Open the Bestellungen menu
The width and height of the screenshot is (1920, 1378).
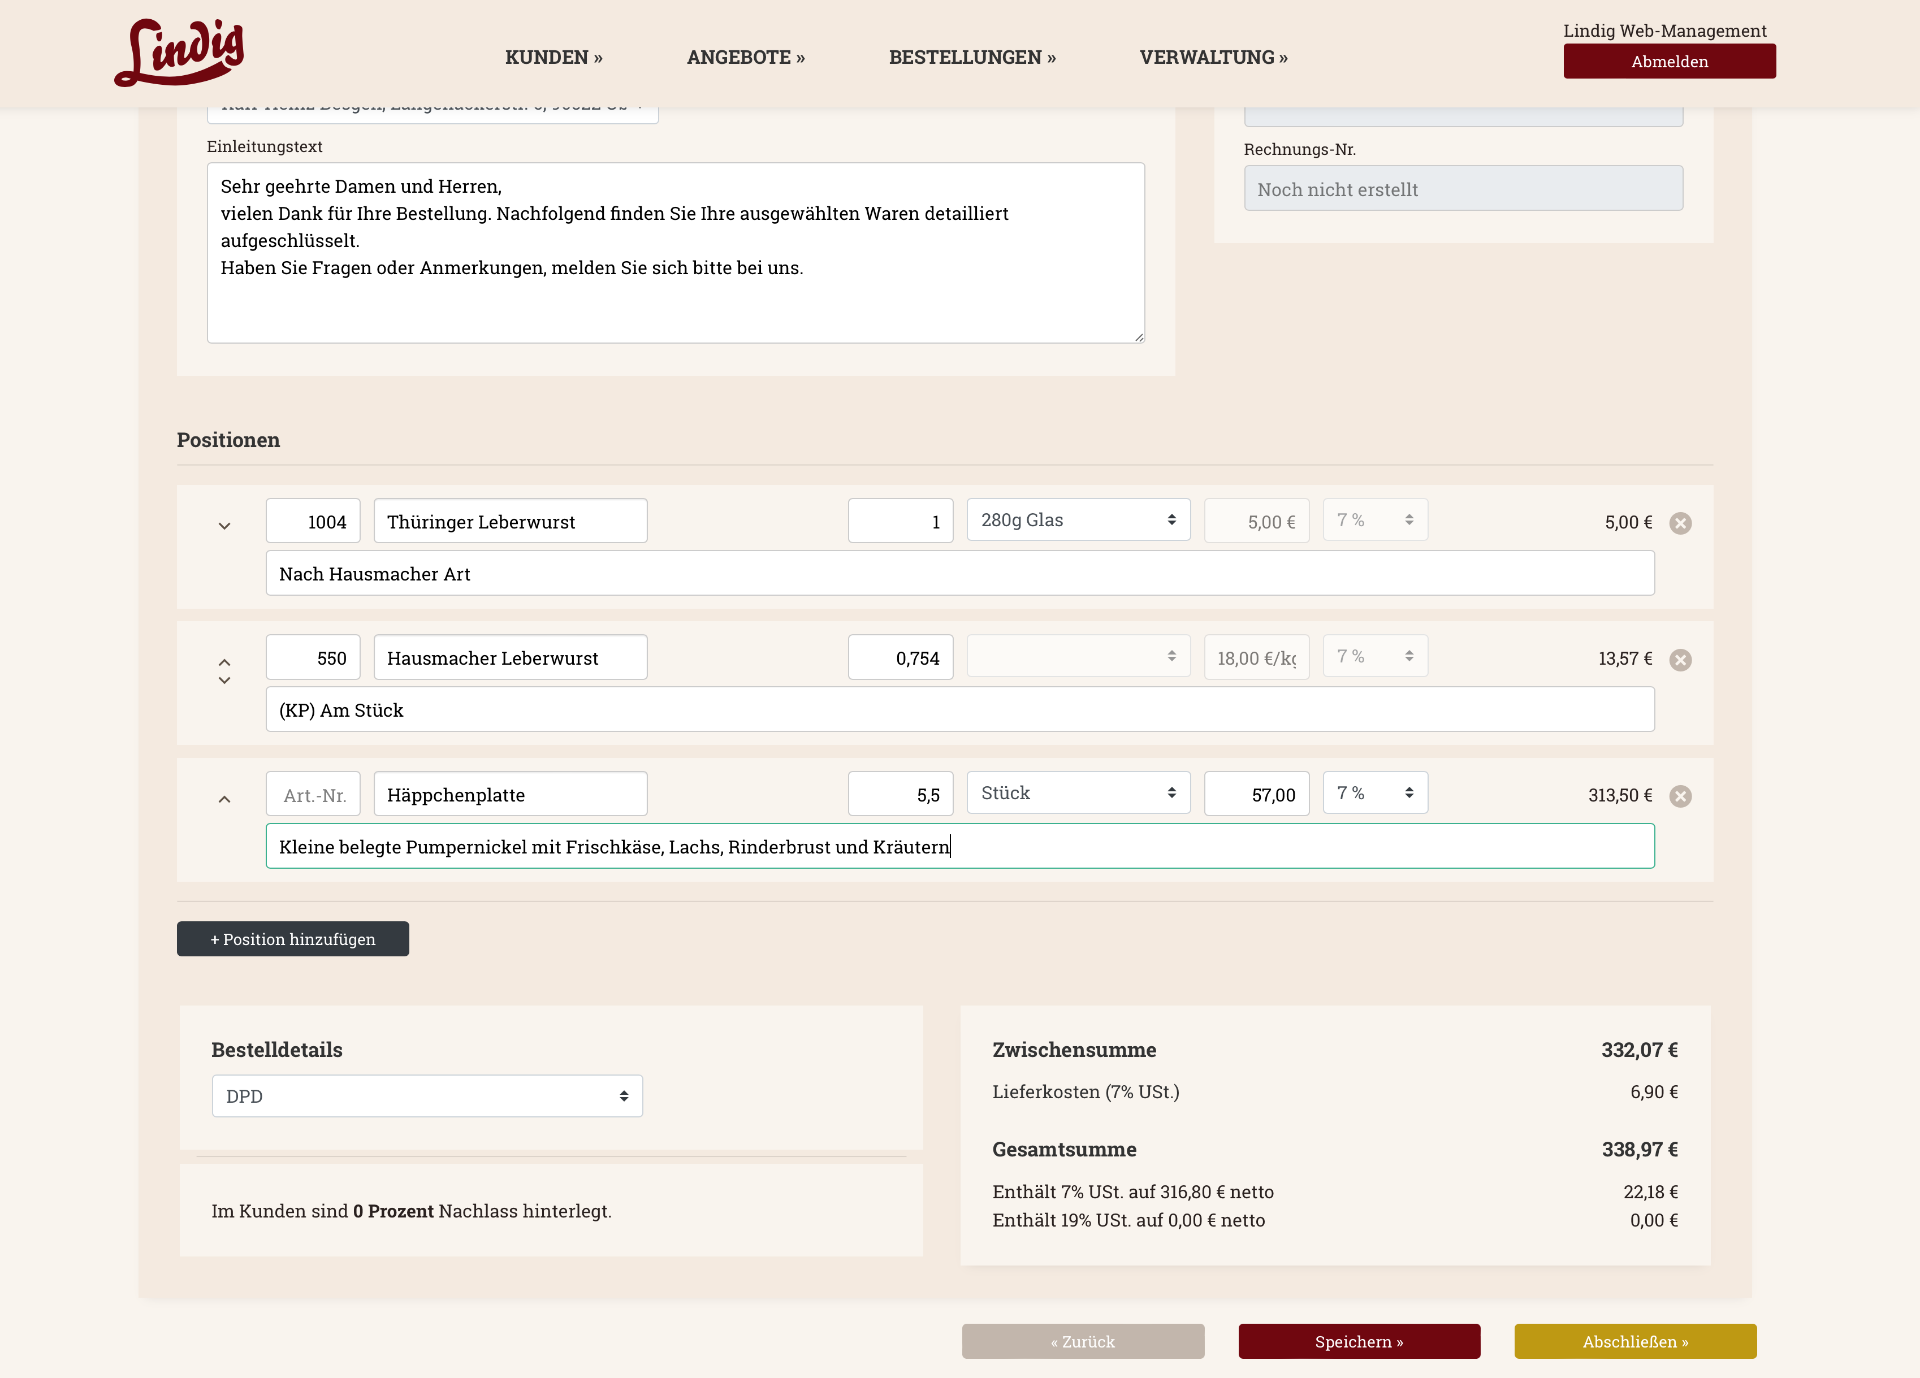click(x=972, y=57)
